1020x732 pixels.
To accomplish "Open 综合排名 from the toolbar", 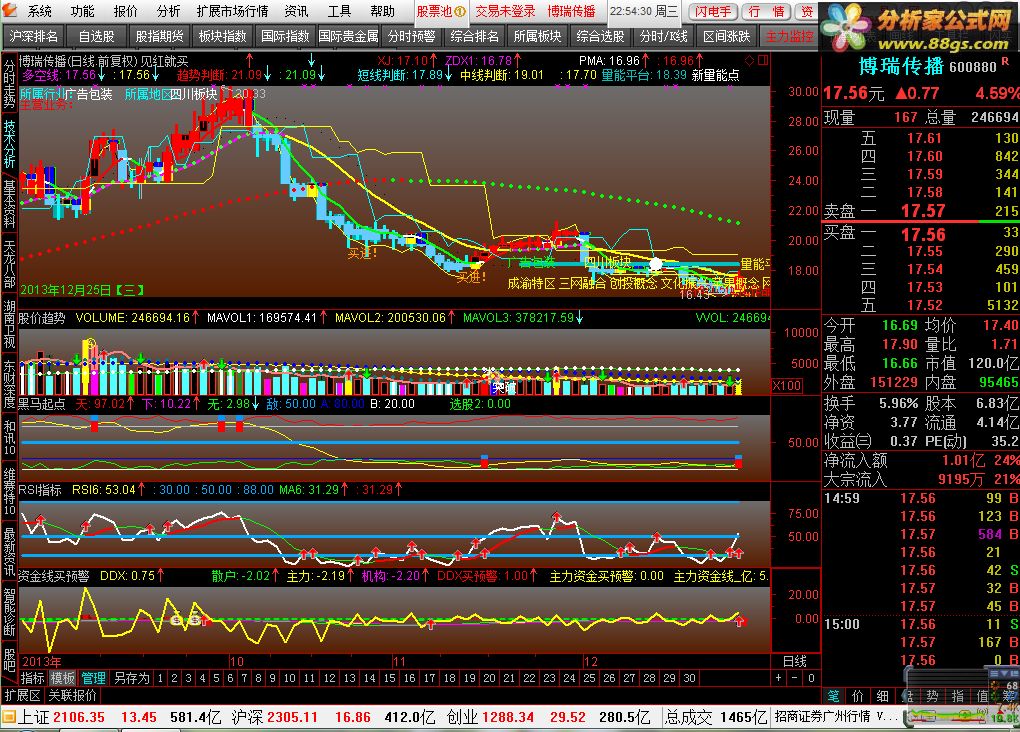I will coord(474,36).
